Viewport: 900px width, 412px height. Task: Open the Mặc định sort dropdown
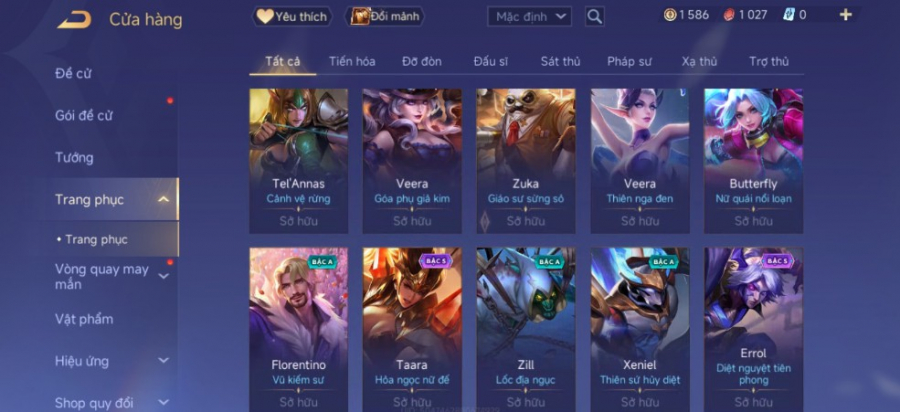(529, 17)
